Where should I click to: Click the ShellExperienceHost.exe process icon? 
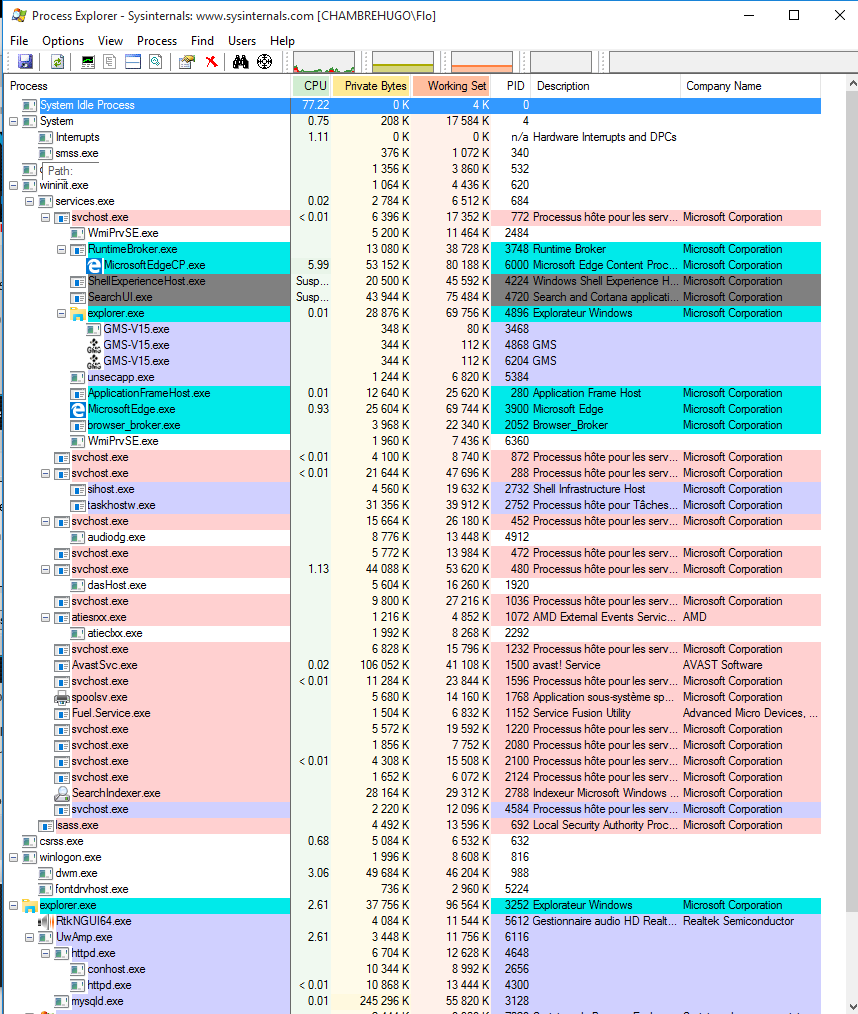(x=78, y=281)
